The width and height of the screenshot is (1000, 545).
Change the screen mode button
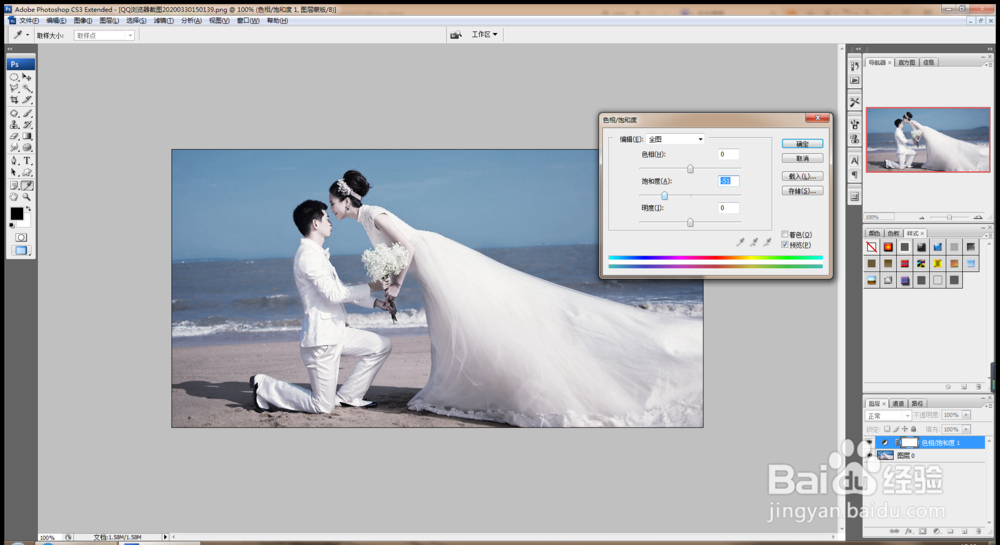21,251
